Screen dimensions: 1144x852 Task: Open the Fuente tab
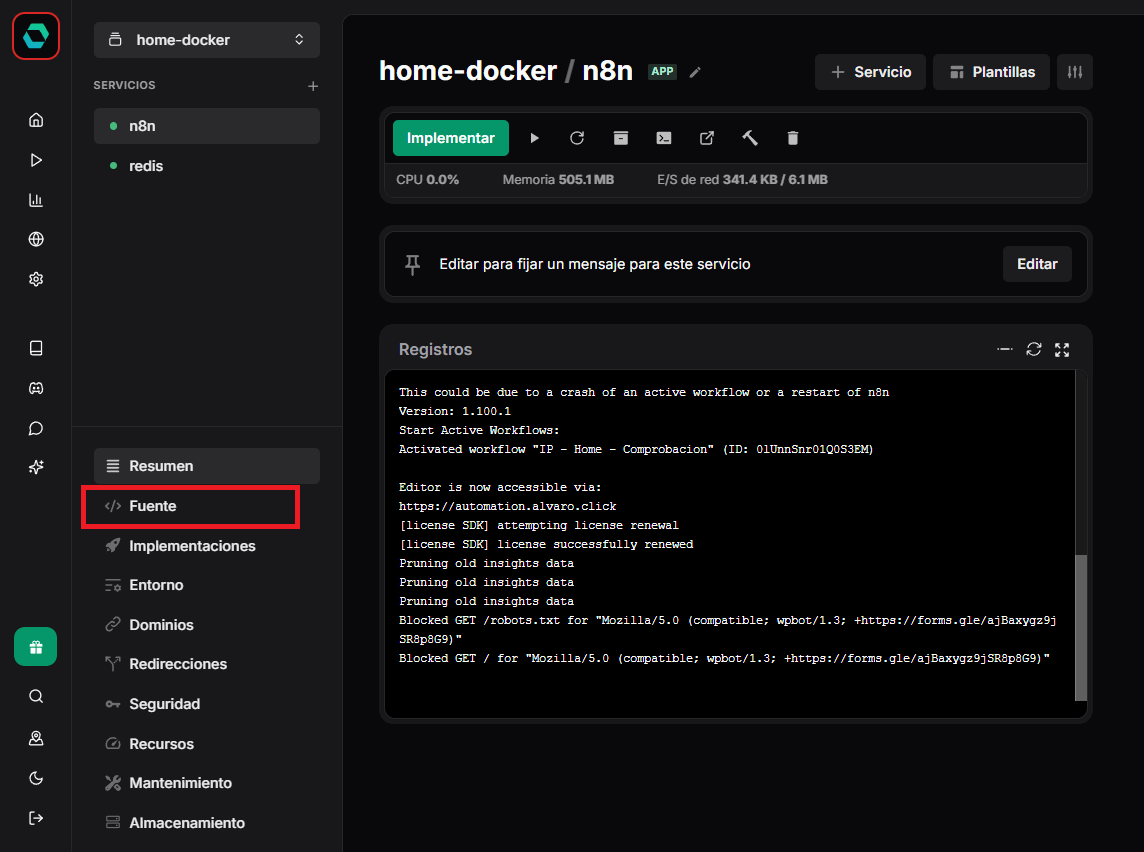[206, 506]
